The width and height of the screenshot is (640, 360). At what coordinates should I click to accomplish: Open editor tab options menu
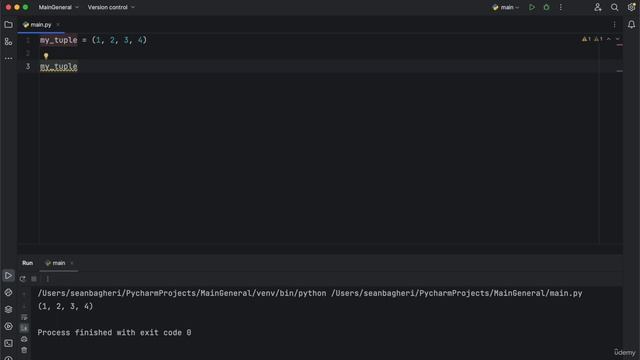614,24
